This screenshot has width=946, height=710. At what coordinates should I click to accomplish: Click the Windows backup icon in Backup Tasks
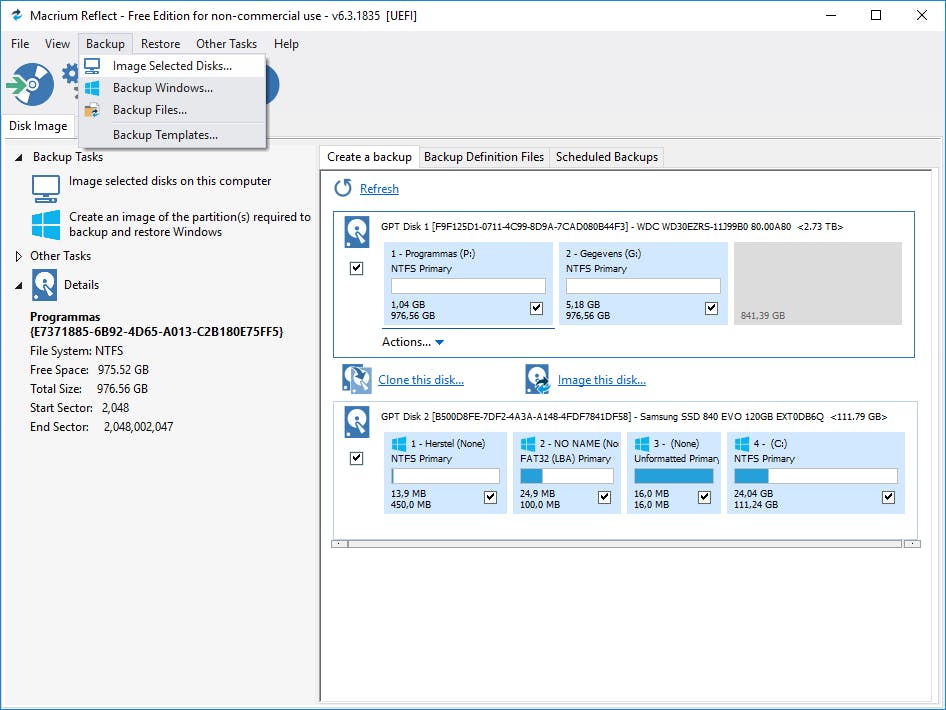coord(46,224)
